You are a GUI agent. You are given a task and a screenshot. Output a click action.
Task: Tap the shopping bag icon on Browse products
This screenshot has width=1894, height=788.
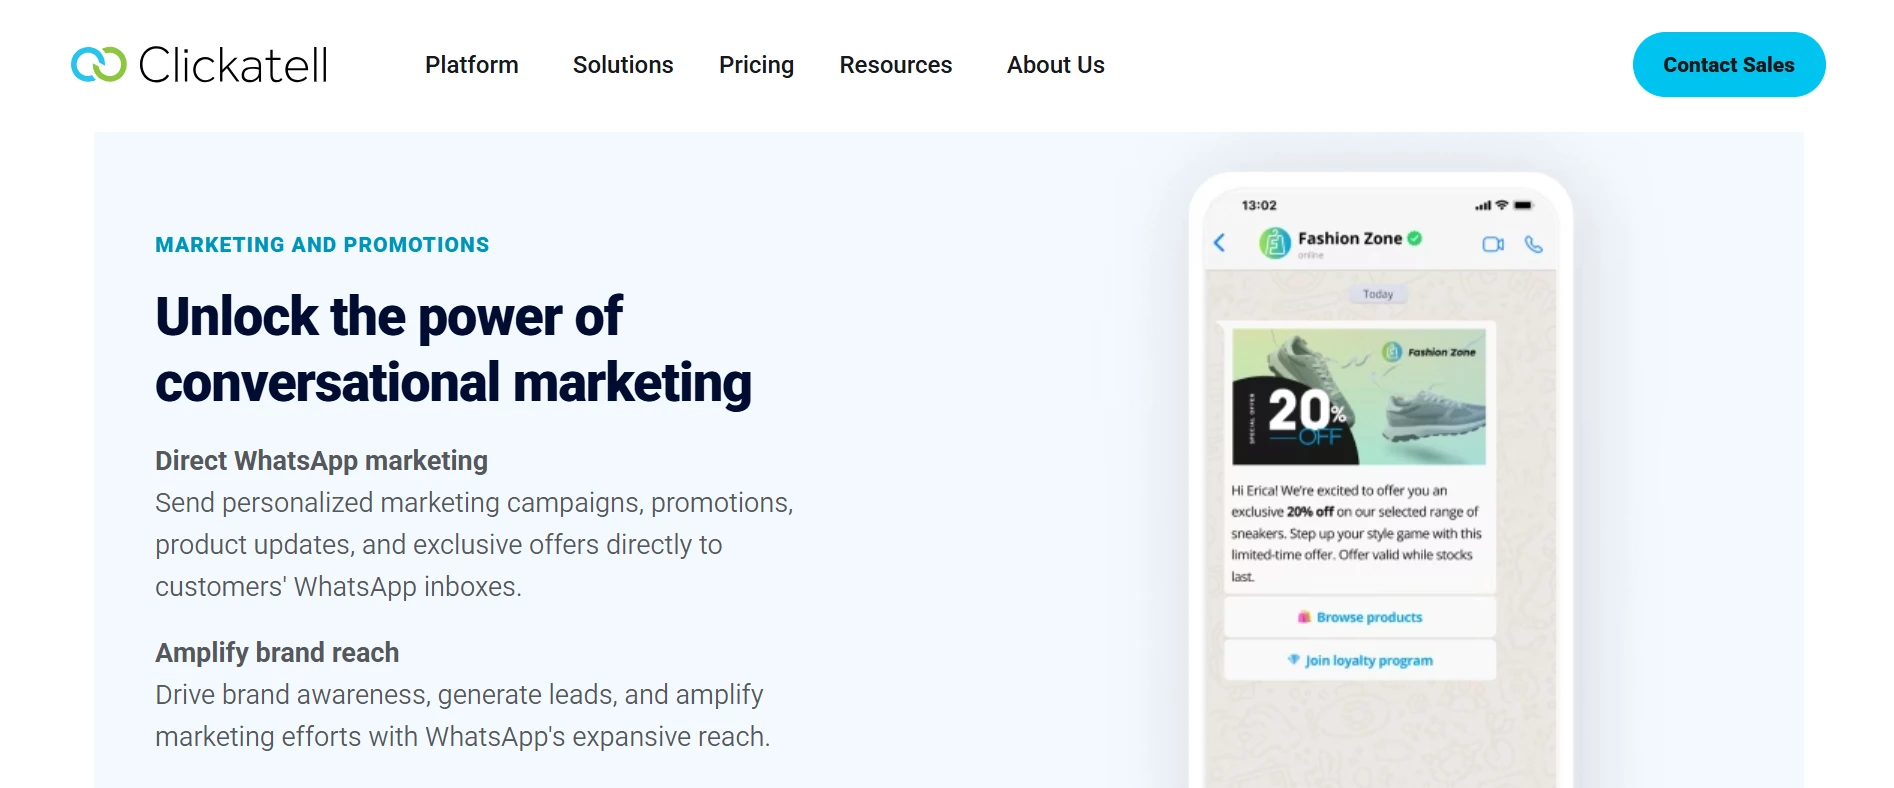[x=1304, y=617]
